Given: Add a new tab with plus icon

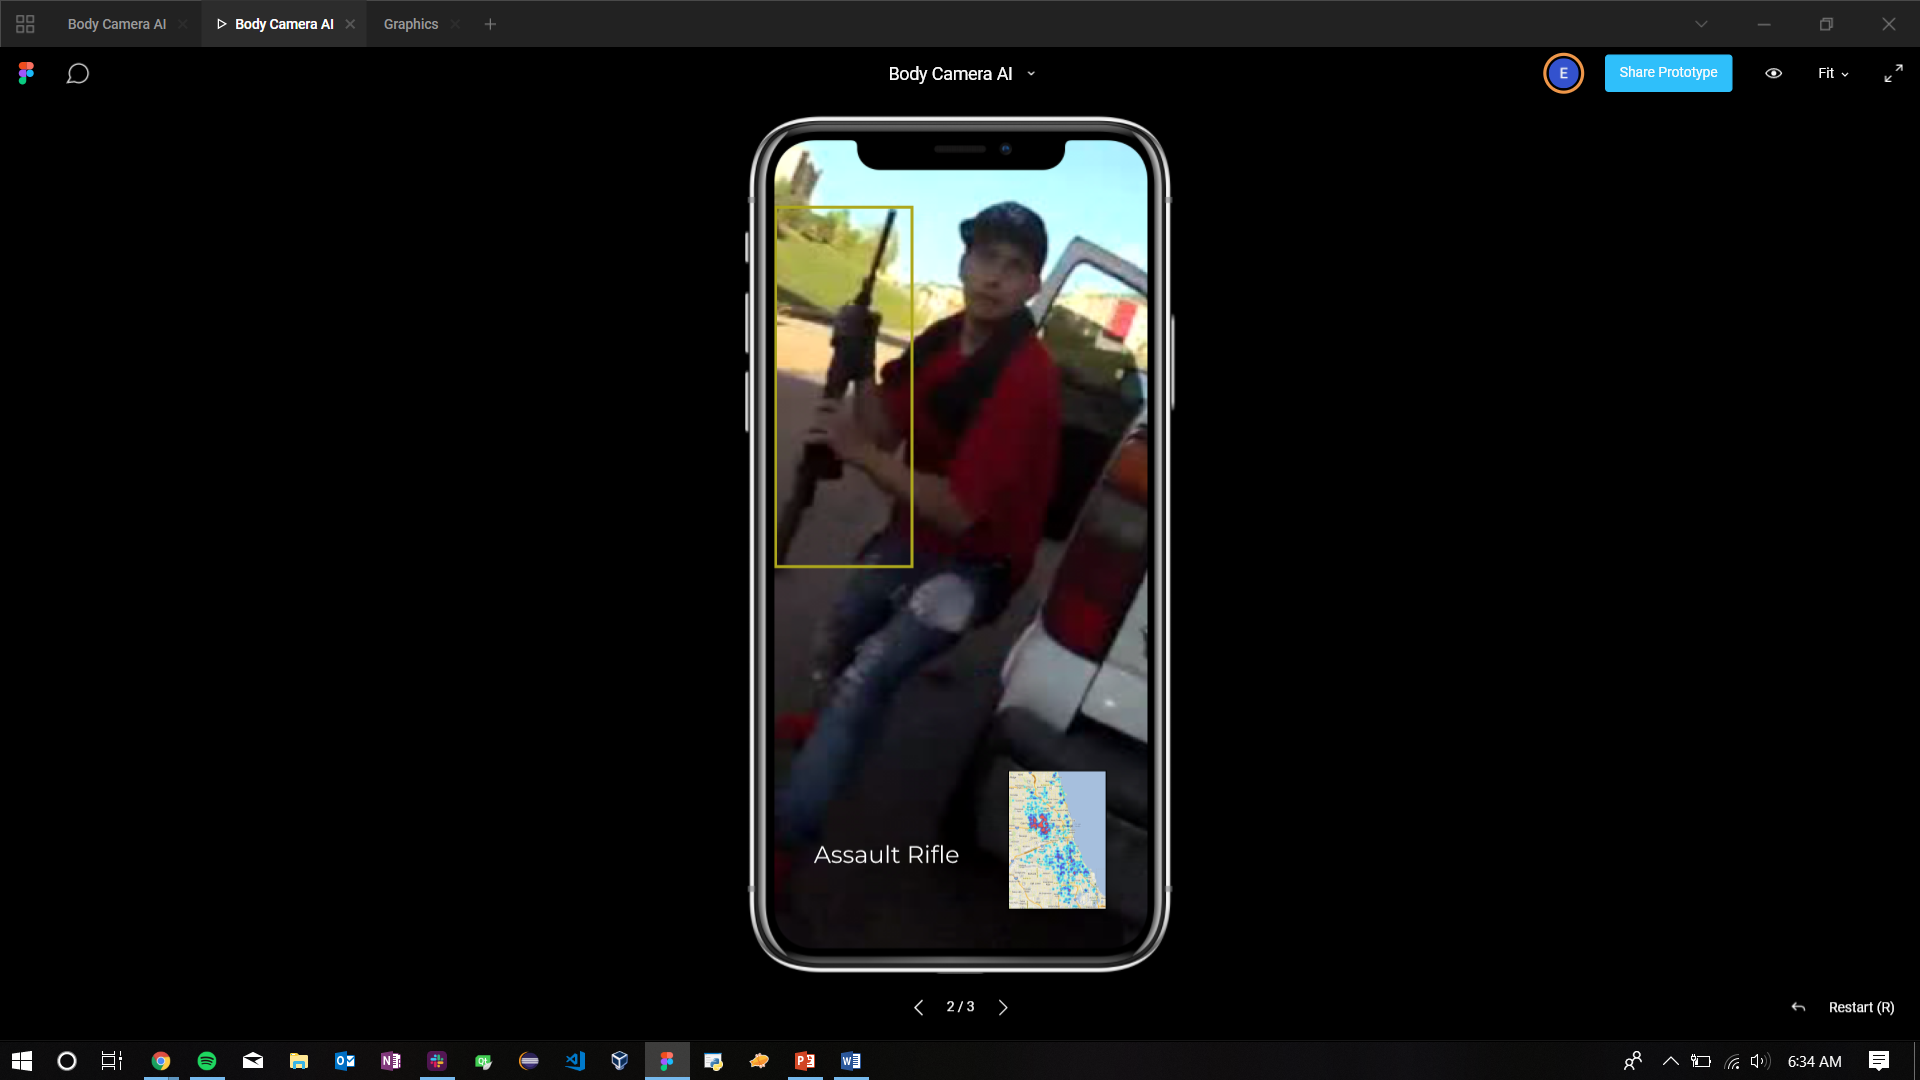Looking at the screenshot, I should coord(490,24).
